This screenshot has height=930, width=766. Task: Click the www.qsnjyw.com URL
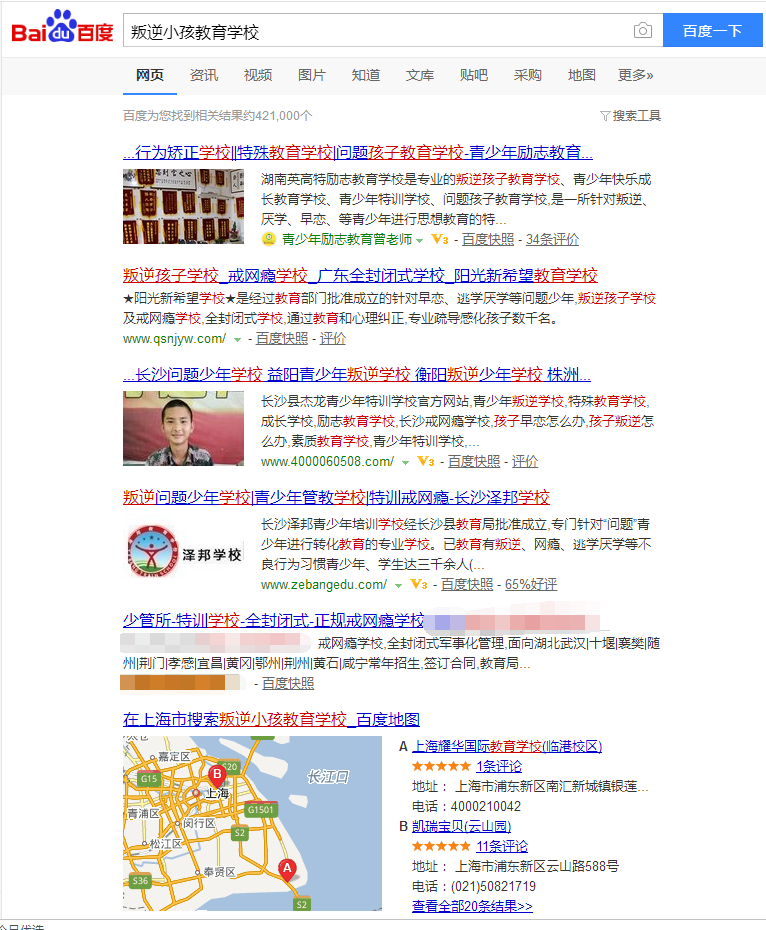(x=174, y=339)
